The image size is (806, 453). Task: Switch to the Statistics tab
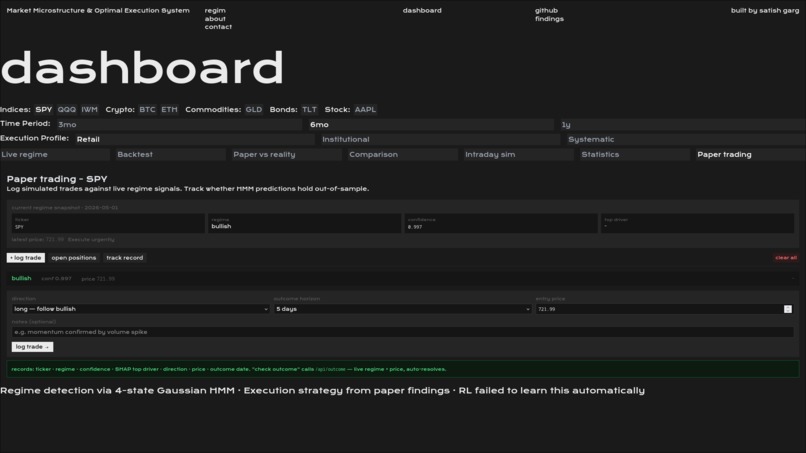[635, 154]
